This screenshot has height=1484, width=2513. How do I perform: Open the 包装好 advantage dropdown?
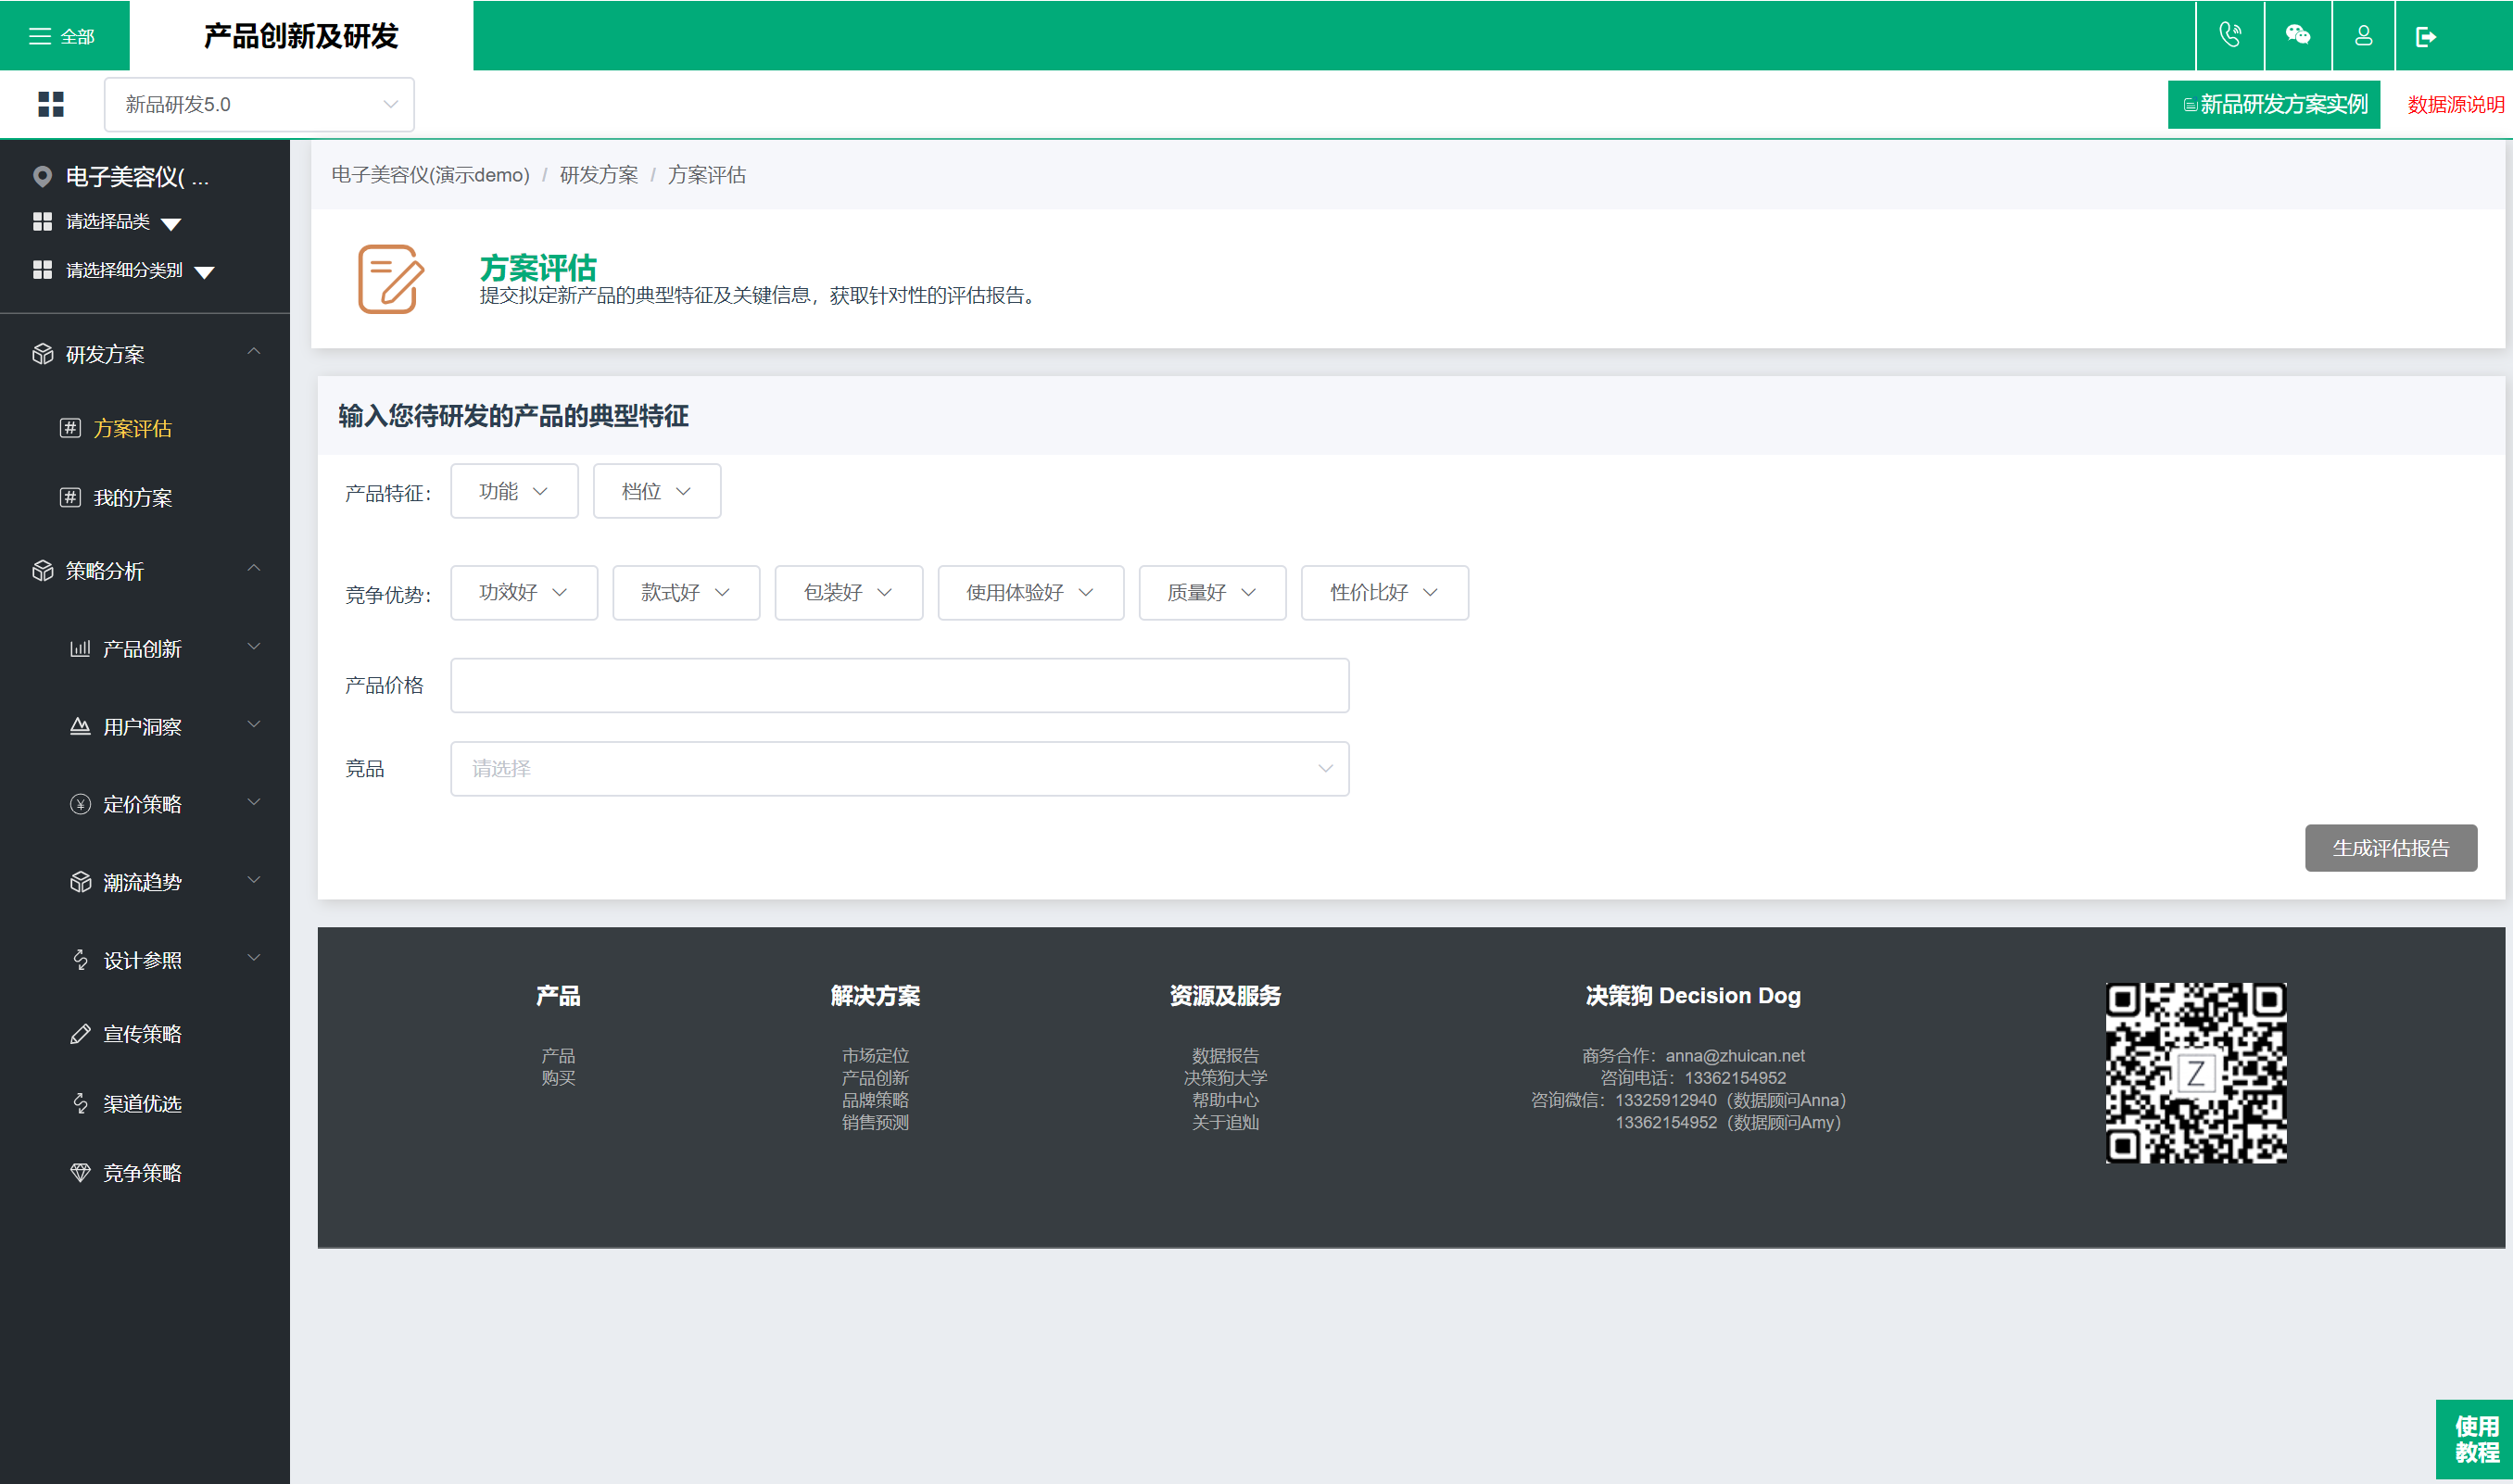[x=849, y=593]
